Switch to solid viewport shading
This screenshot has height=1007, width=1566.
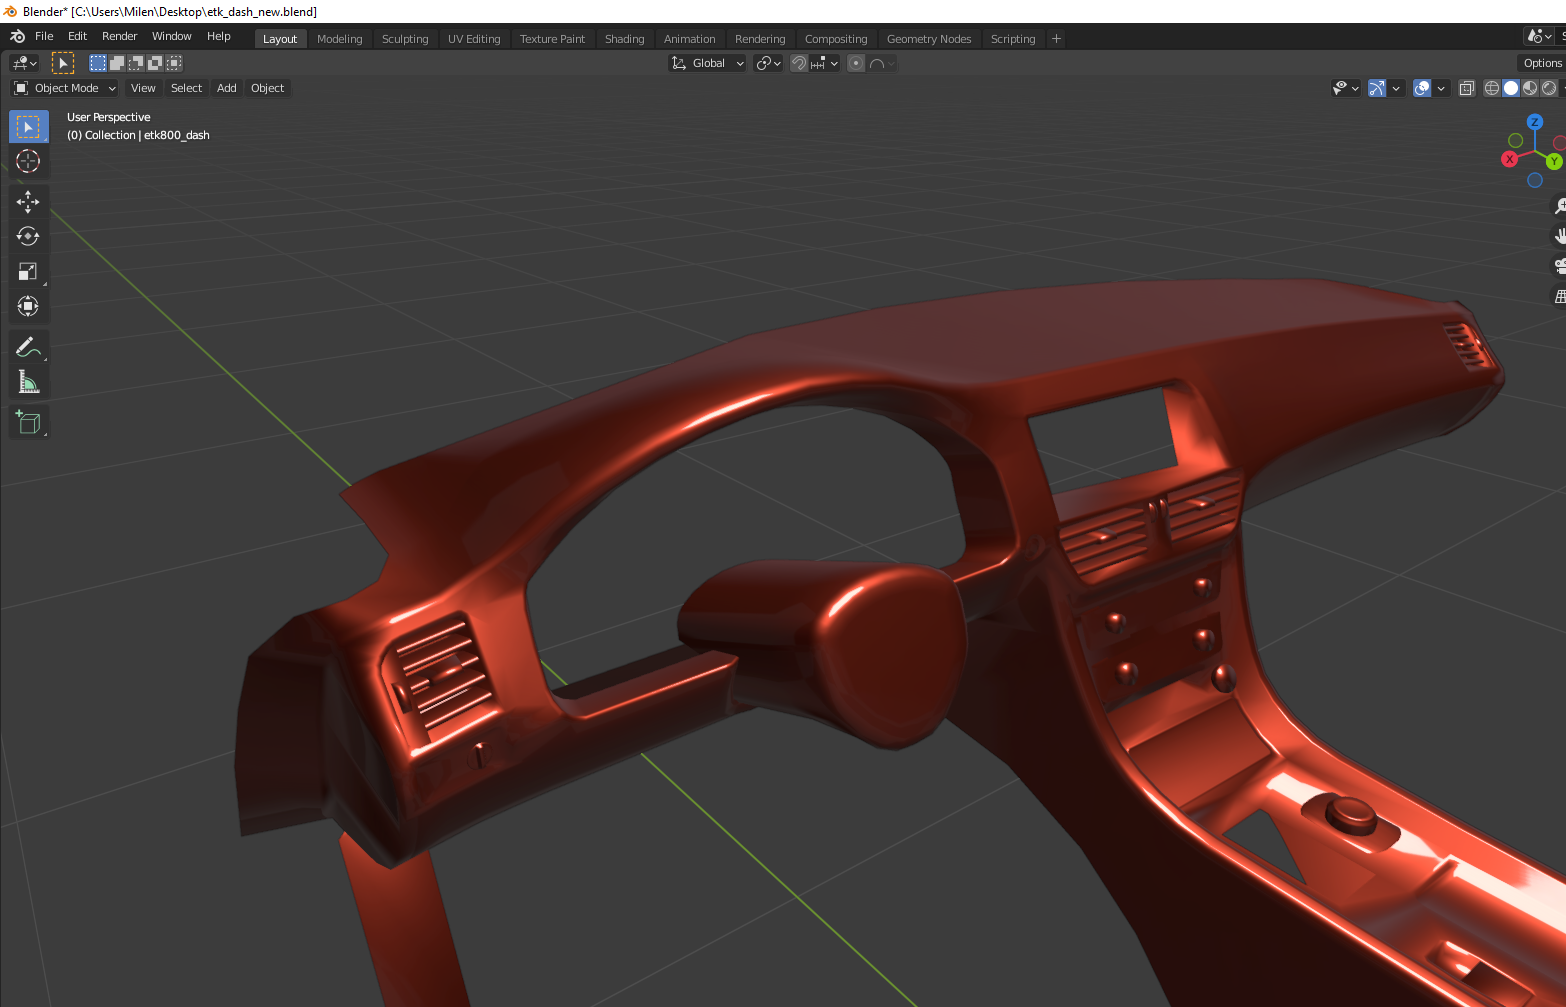point(1511,88)
